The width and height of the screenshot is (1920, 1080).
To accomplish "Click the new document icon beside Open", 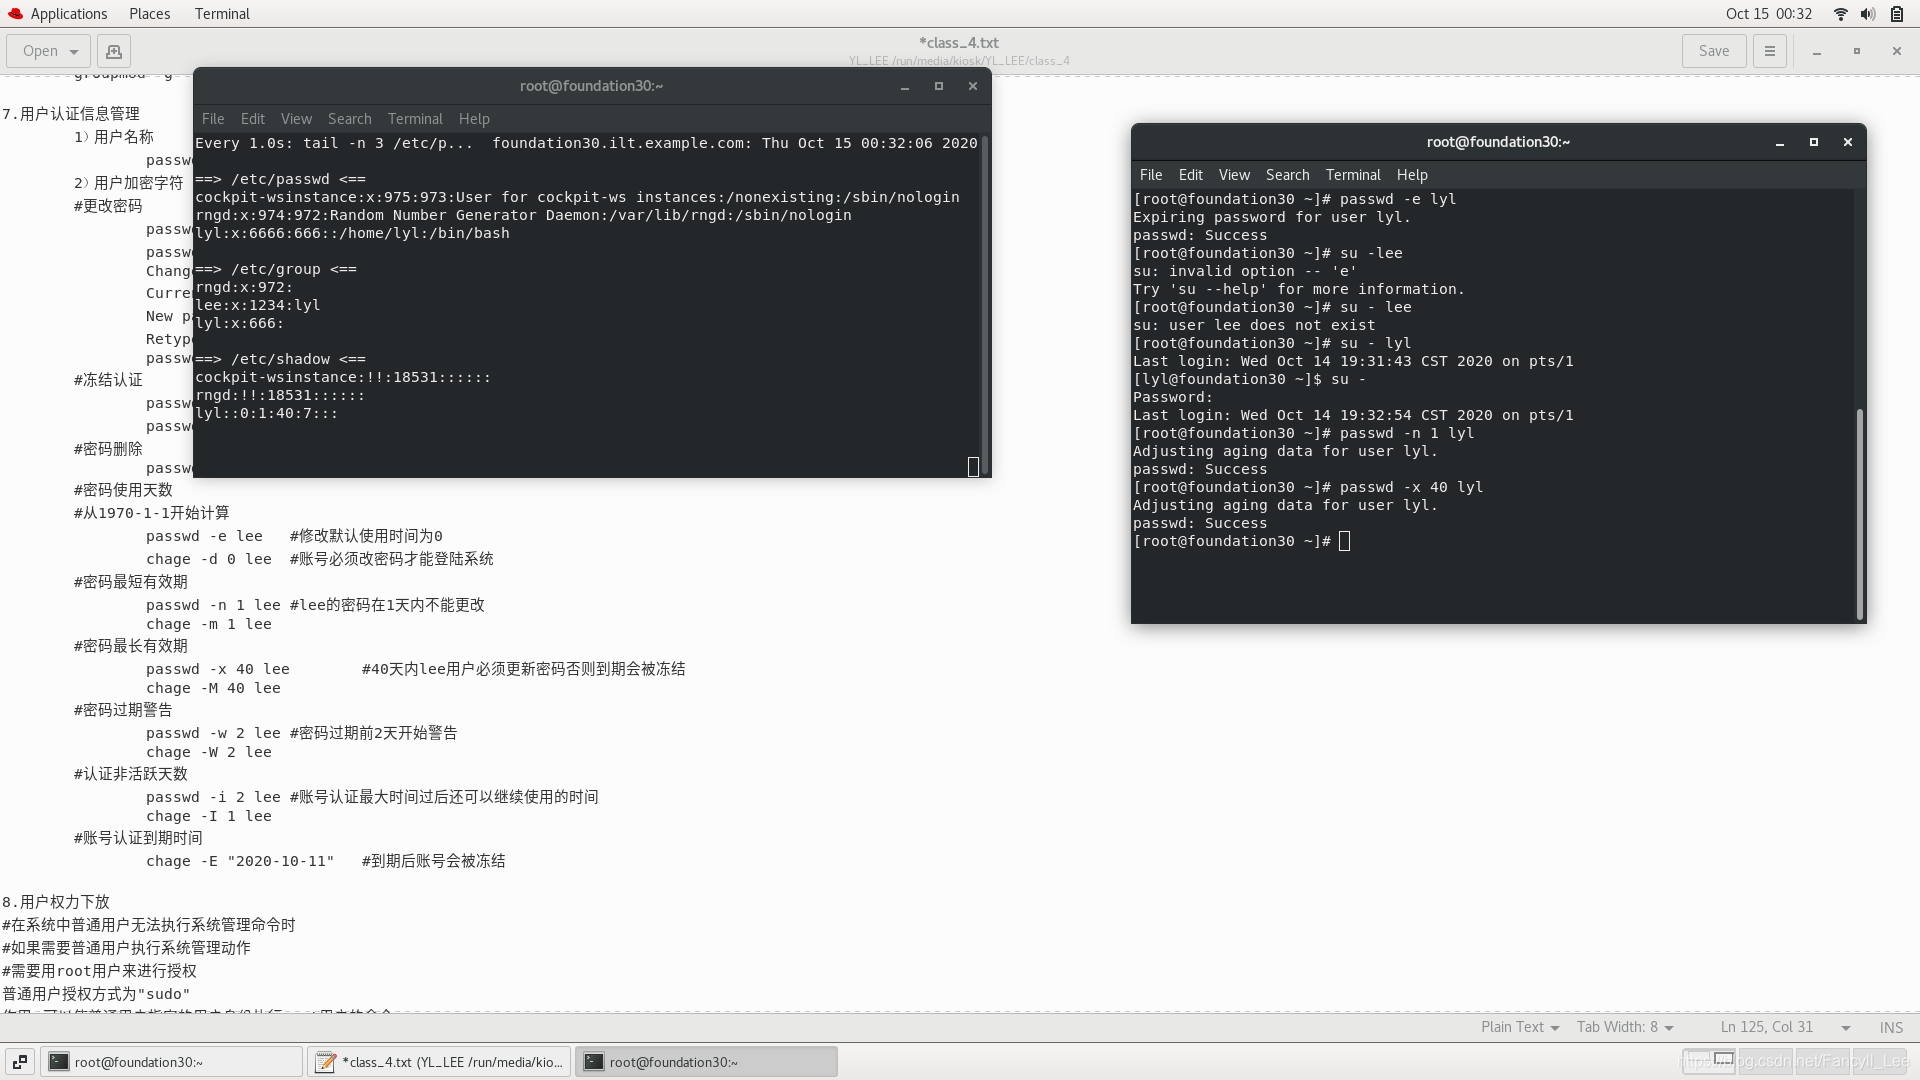I will click(x=114, y=51).
